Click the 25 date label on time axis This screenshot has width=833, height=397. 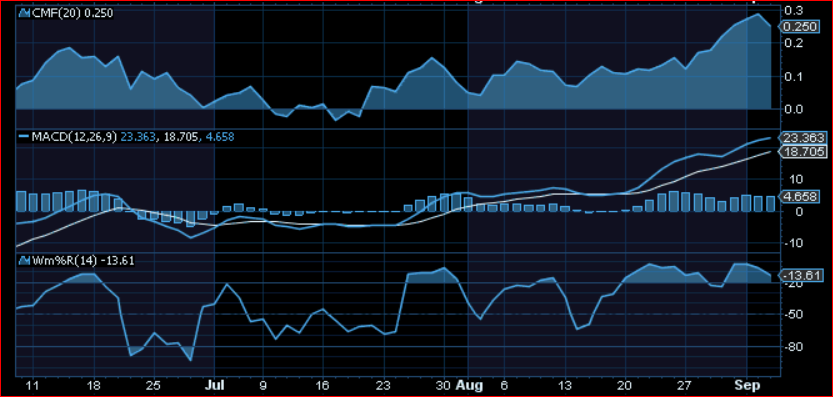(154, 384)
